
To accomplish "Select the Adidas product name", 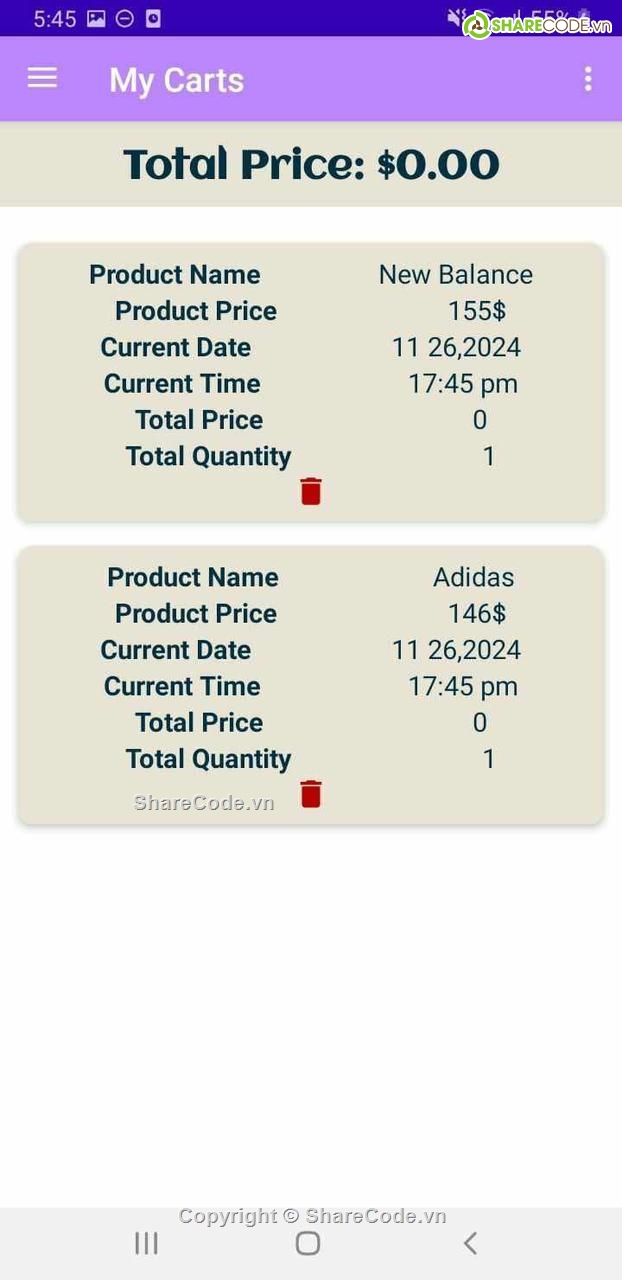I will pos(473,577).
